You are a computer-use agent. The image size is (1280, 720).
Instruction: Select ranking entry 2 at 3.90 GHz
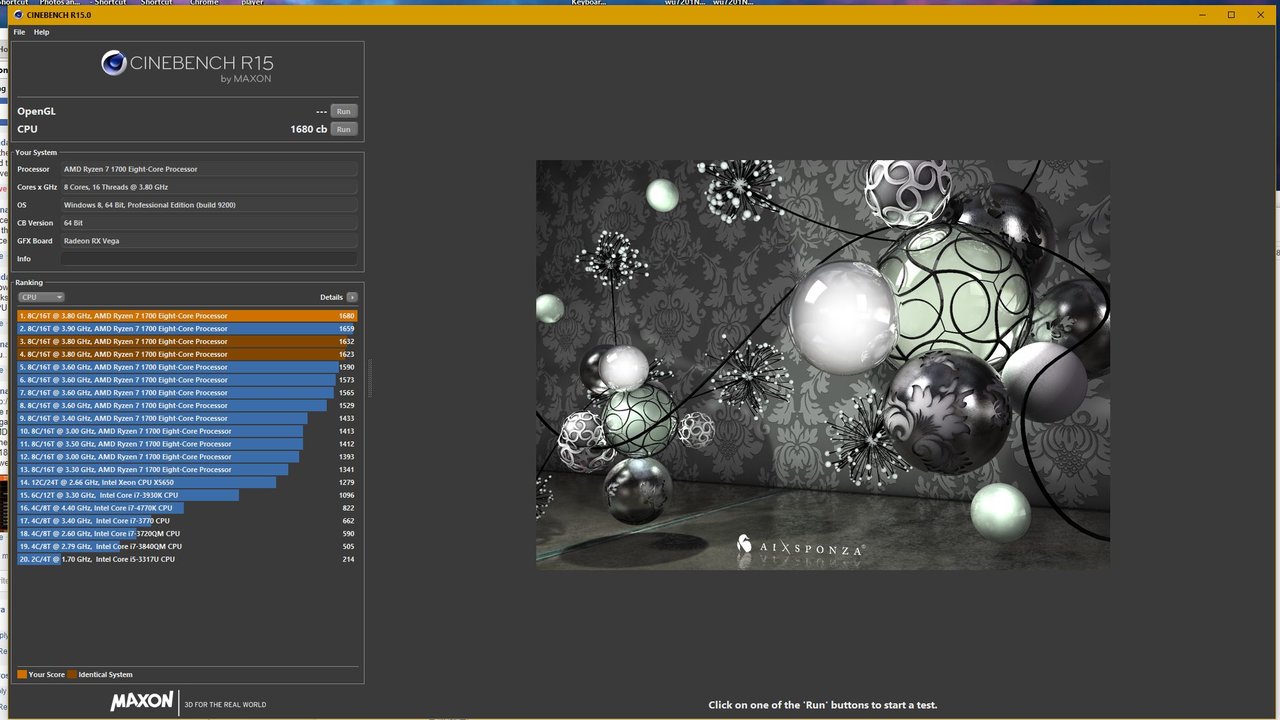(x=187, y=328)
